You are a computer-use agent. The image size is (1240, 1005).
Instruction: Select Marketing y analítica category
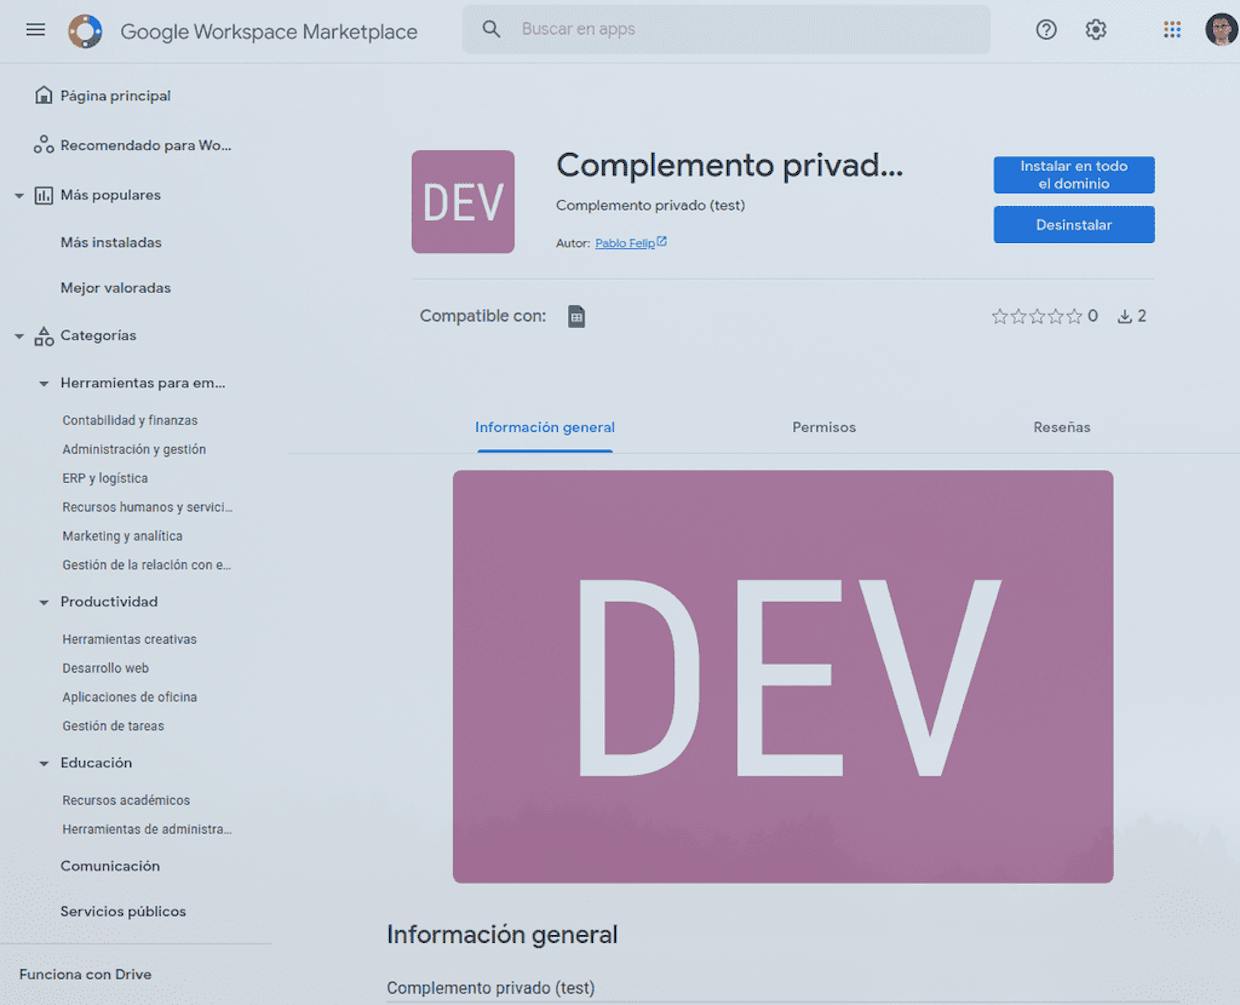pyautogui.click(x=122, y=536)
